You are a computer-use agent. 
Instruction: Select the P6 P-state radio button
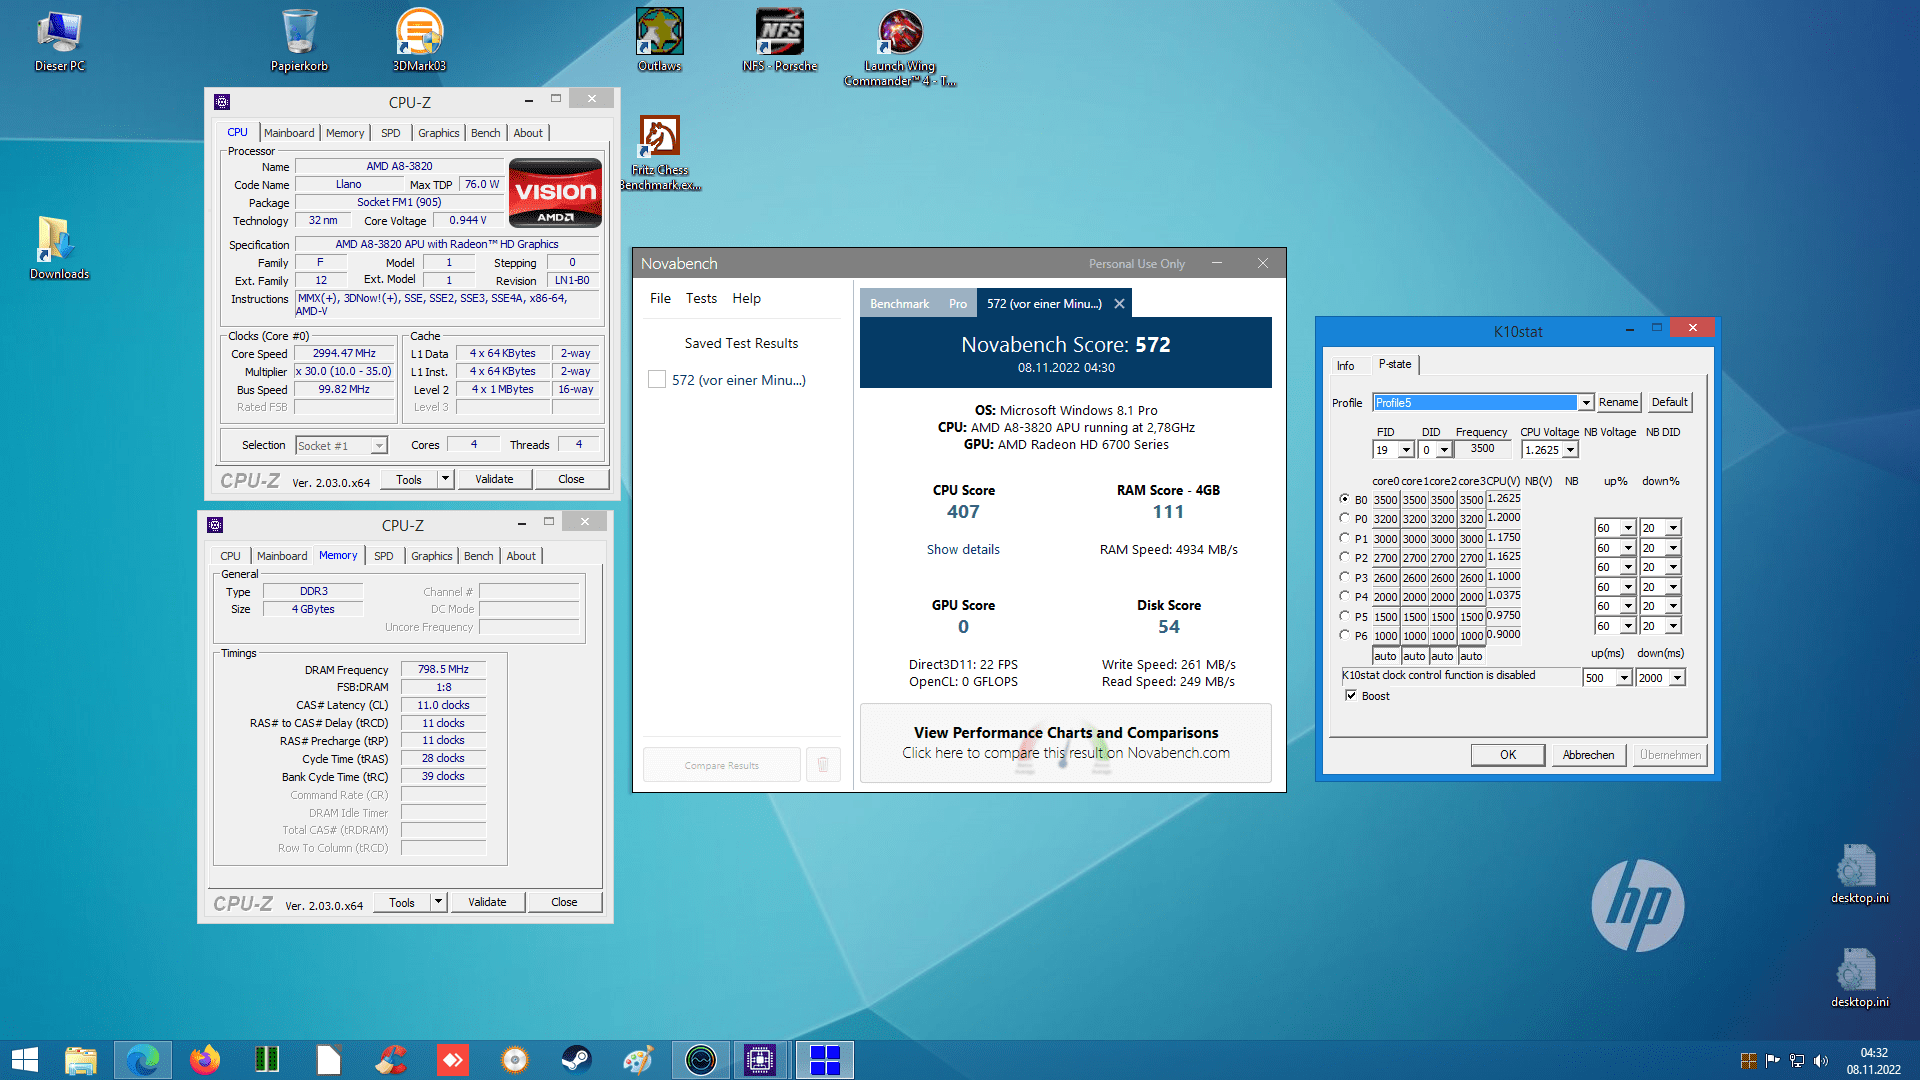click(1344, 635)
